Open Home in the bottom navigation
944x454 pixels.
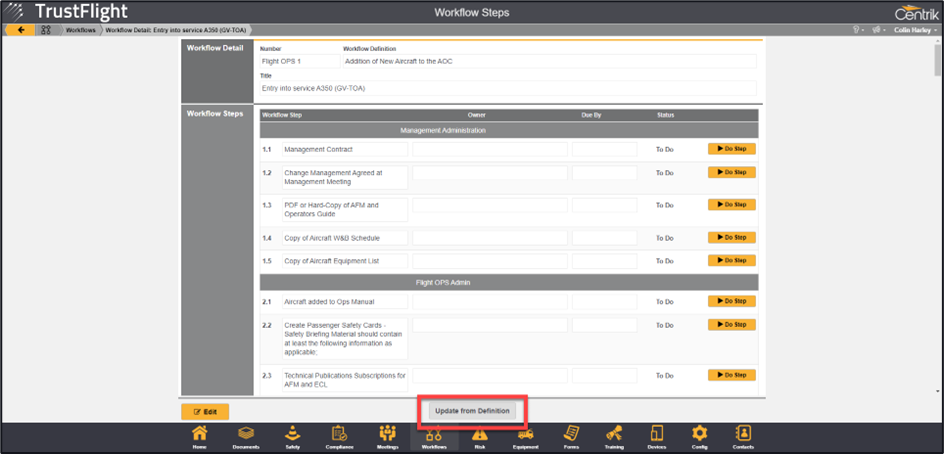(200, 438)
